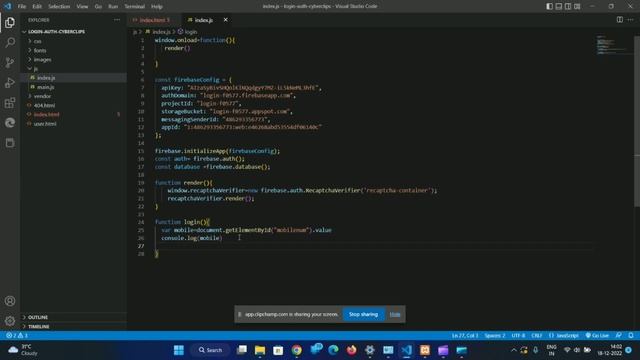Close the index.js editor tab

225,20
